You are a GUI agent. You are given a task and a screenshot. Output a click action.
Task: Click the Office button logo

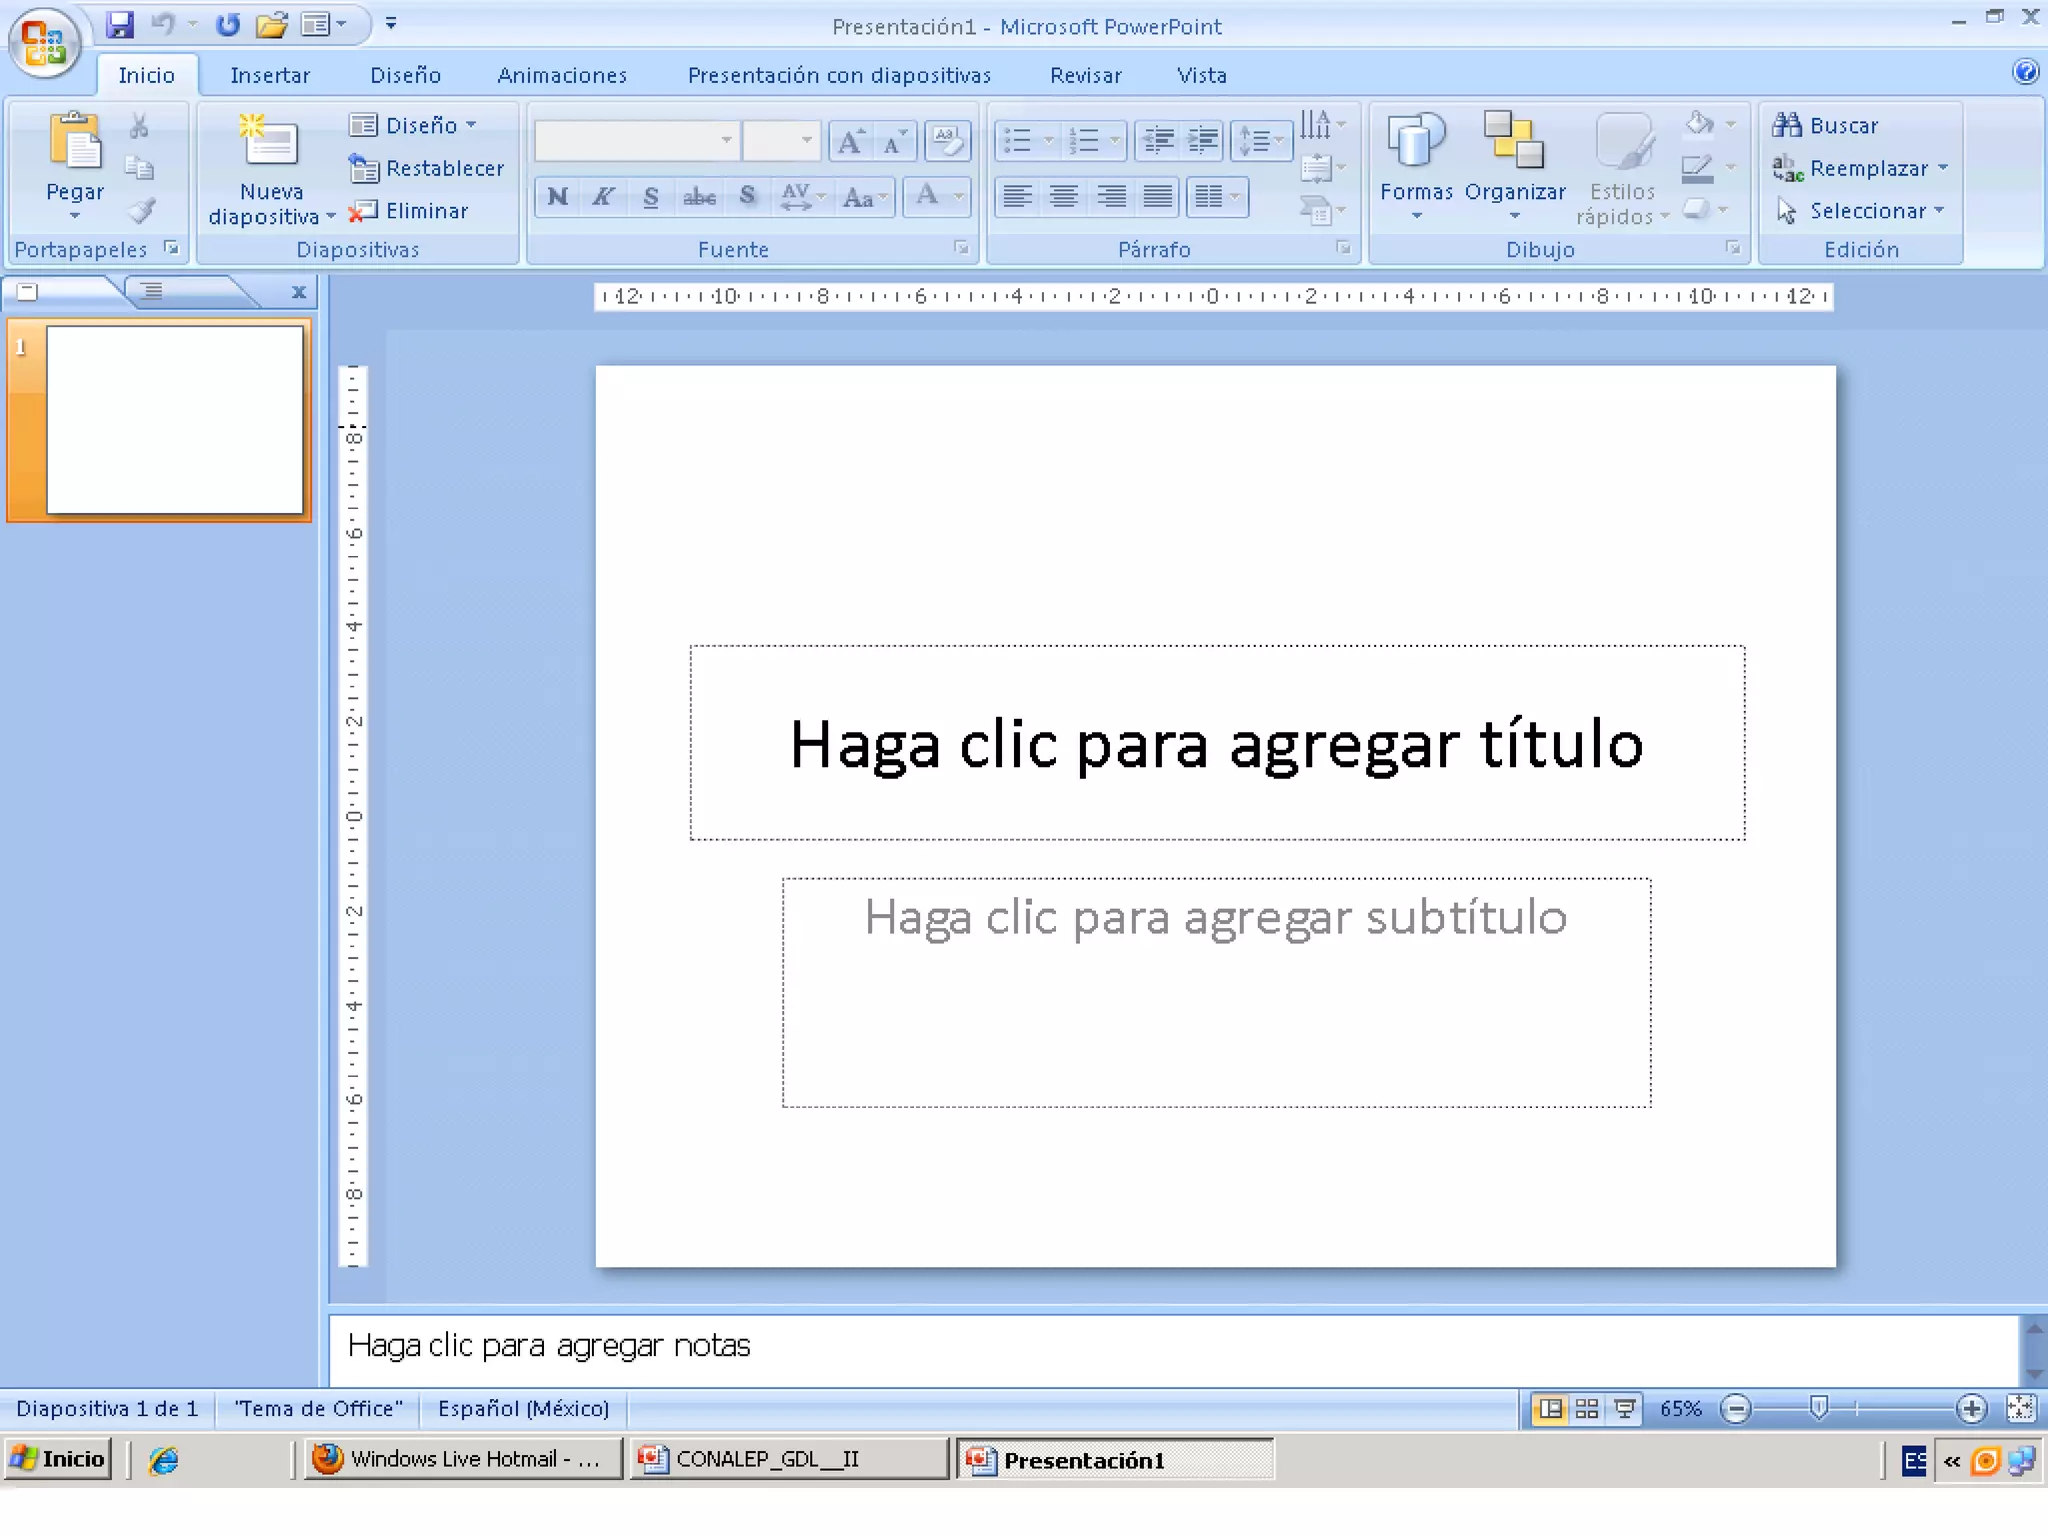tap(43, 43)
